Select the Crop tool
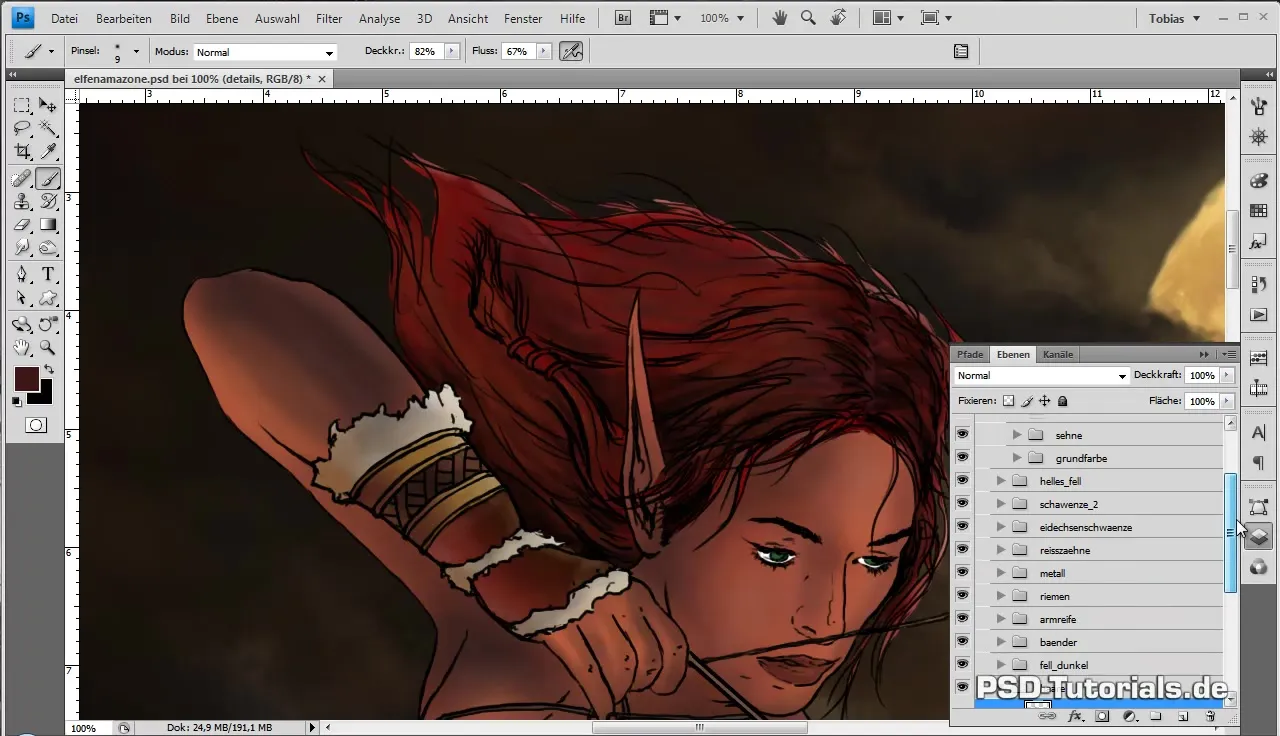1280x736 pixels. pos(22,151)
